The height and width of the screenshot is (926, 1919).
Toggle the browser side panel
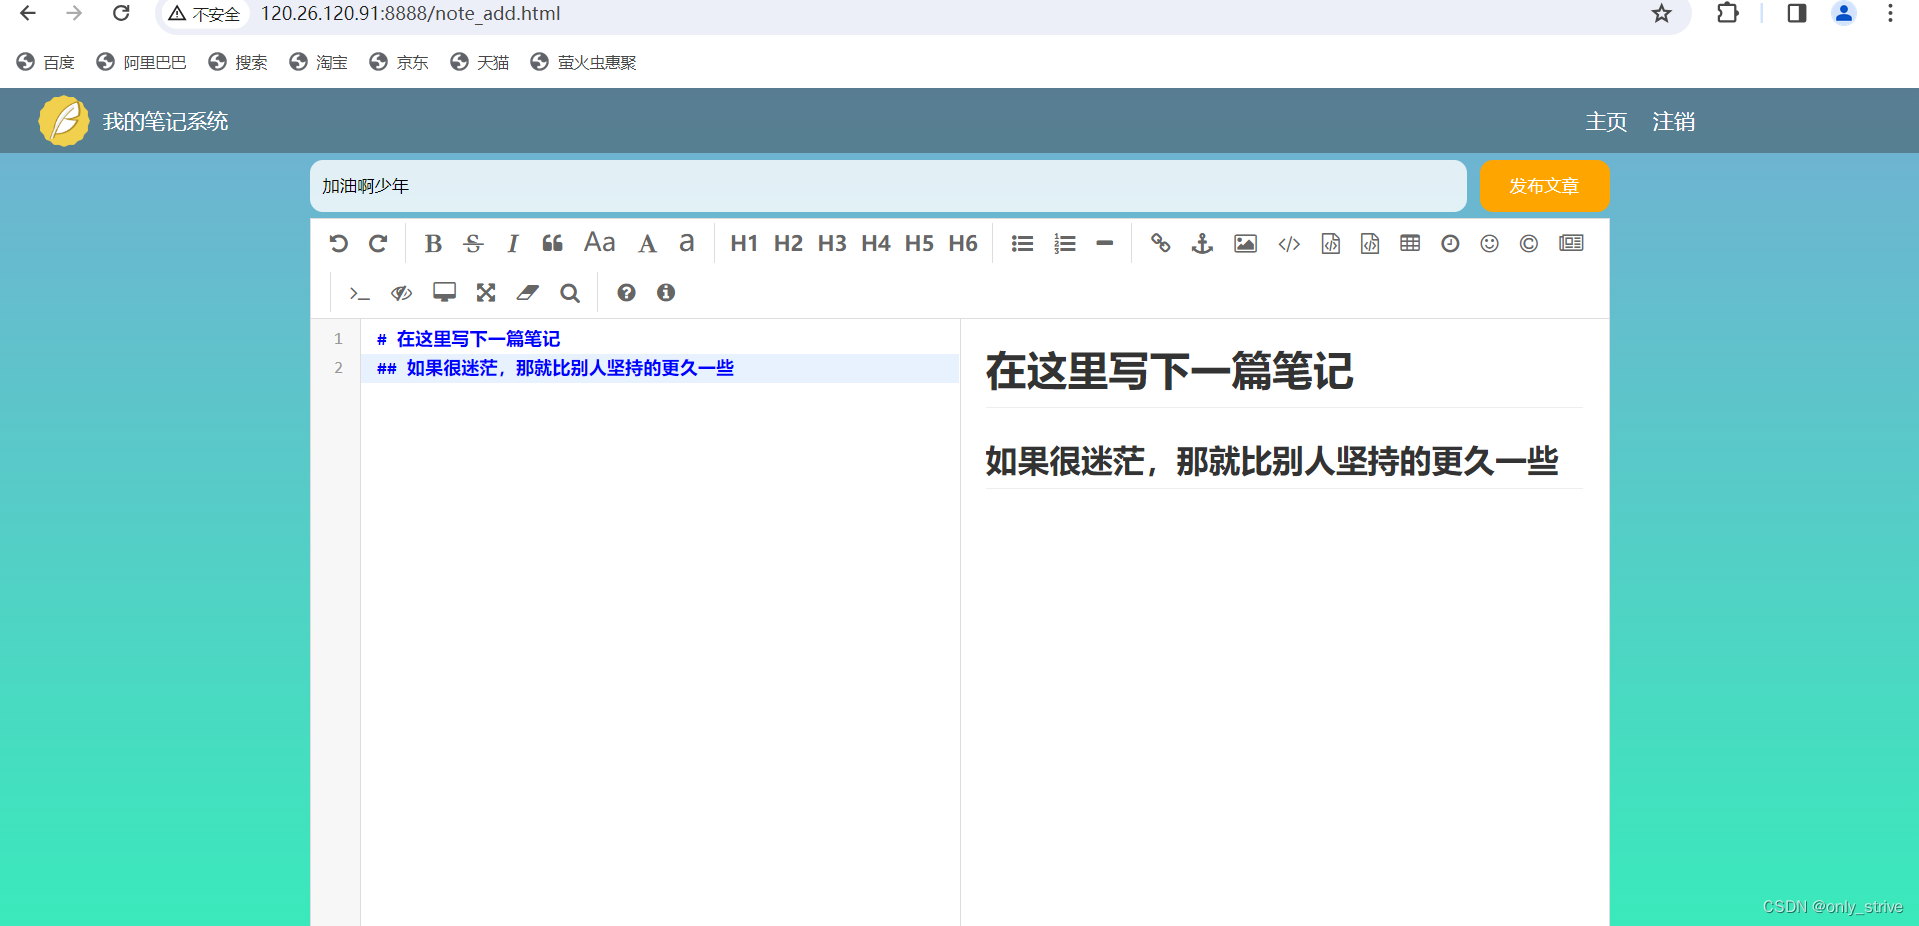(1797, 14)
